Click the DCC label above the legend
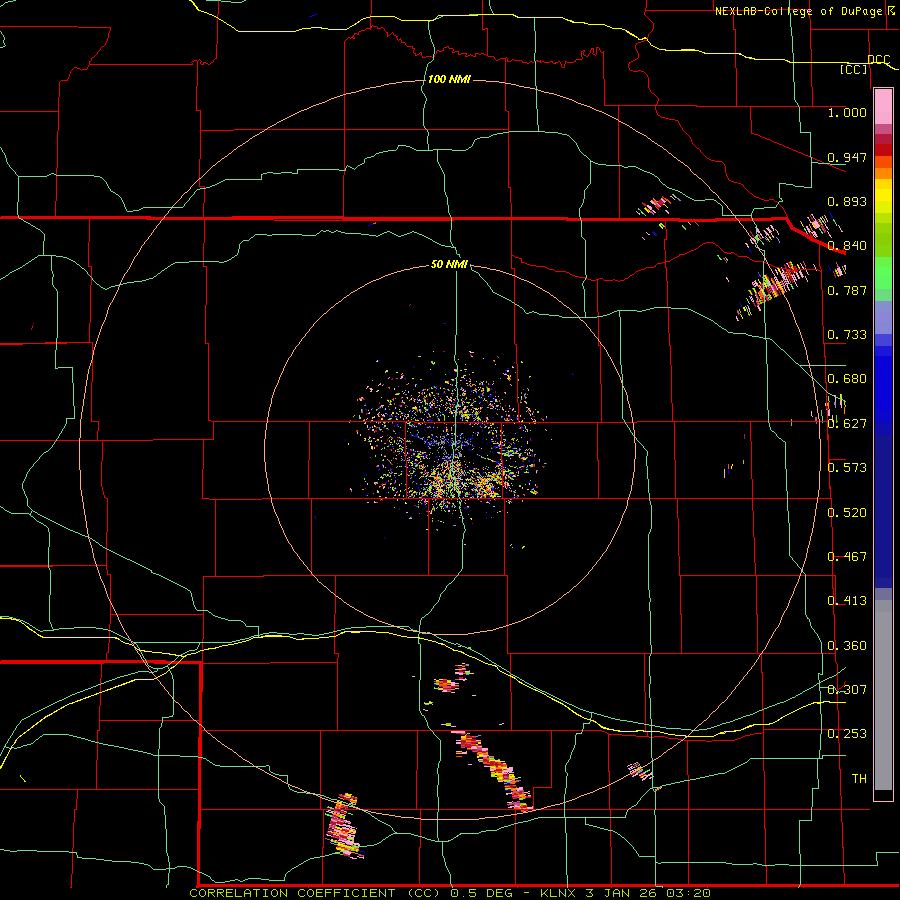 (878, 59)
